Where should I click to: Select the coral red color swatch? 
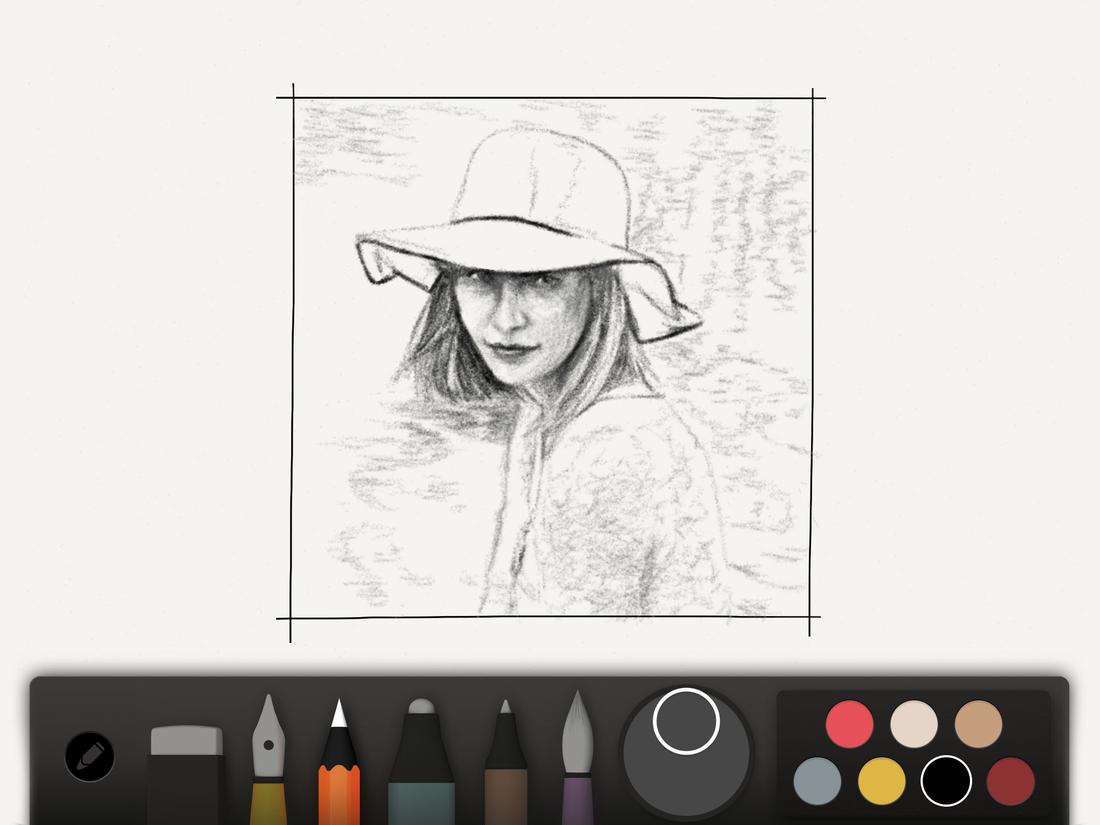click(x=849, y=722)
